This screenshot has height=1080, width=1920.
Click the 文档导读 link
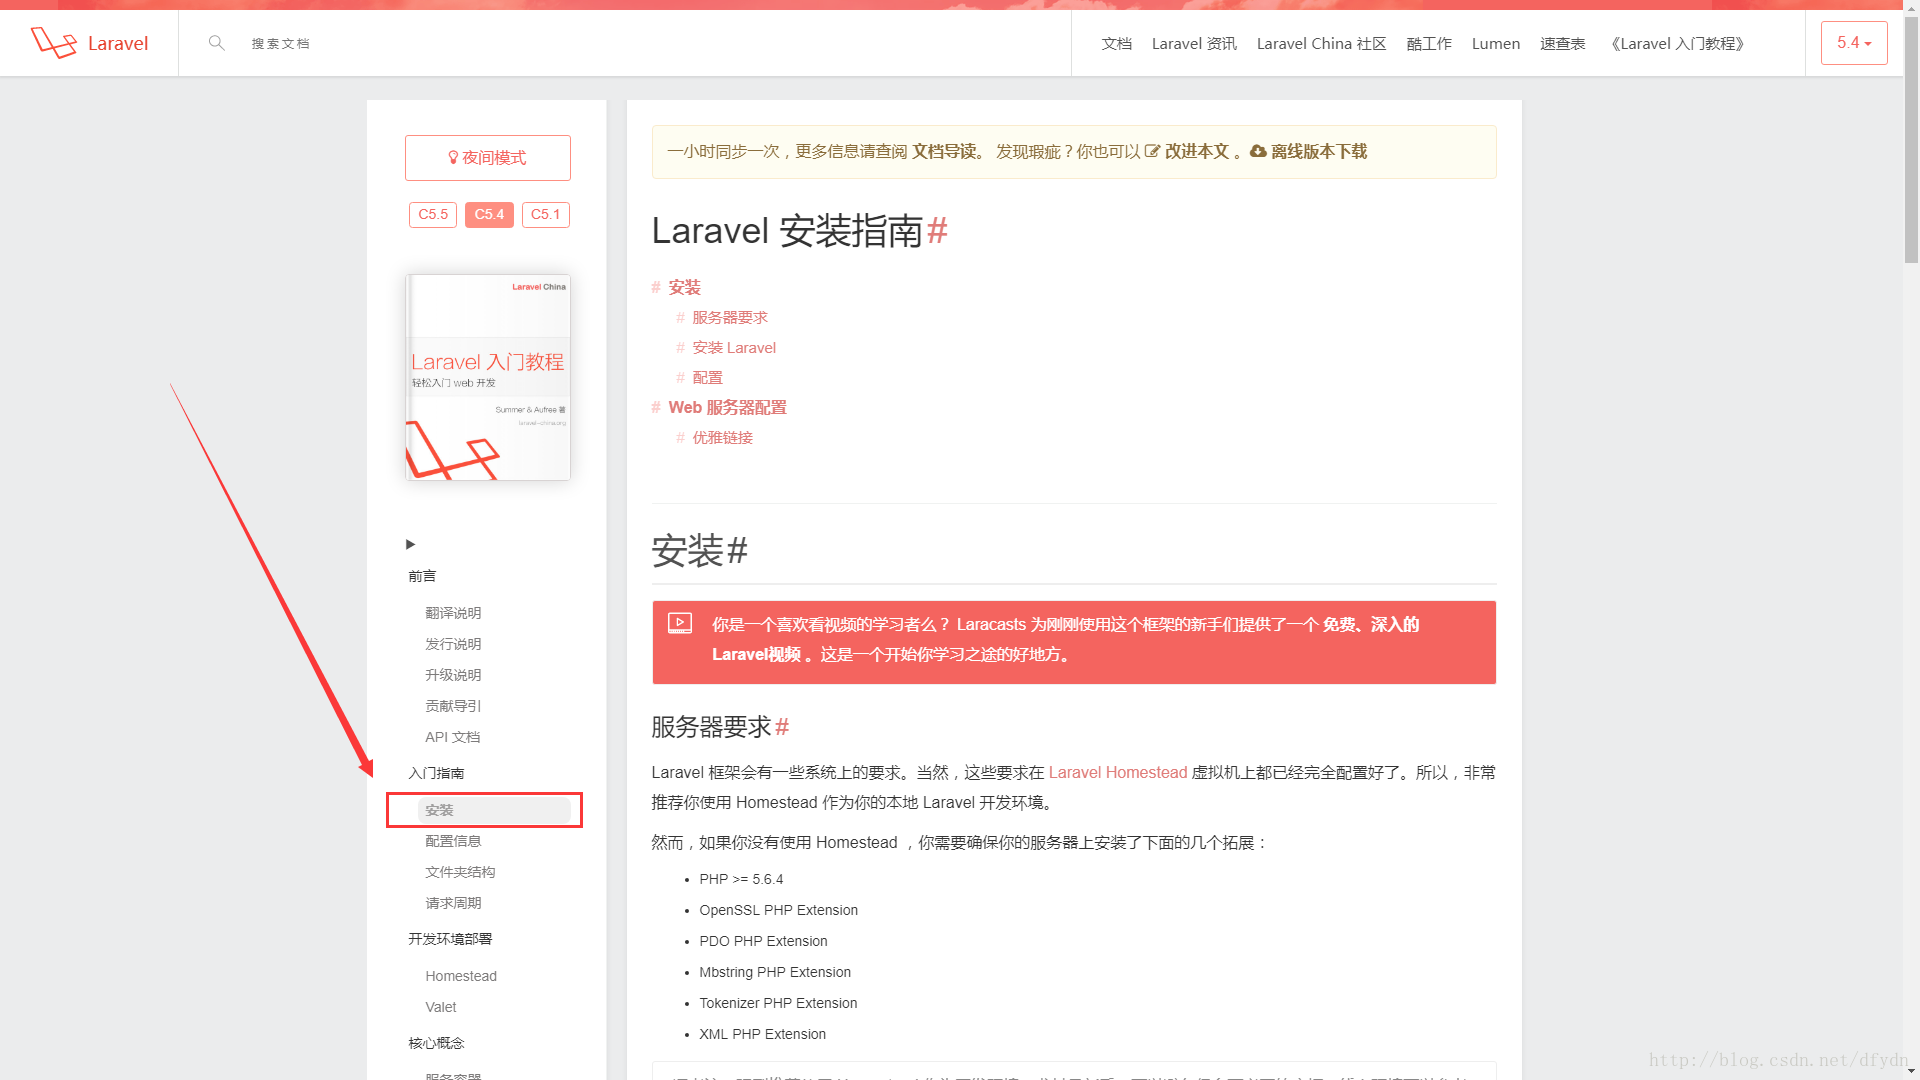pyautogui.click(x=943, y=152)
